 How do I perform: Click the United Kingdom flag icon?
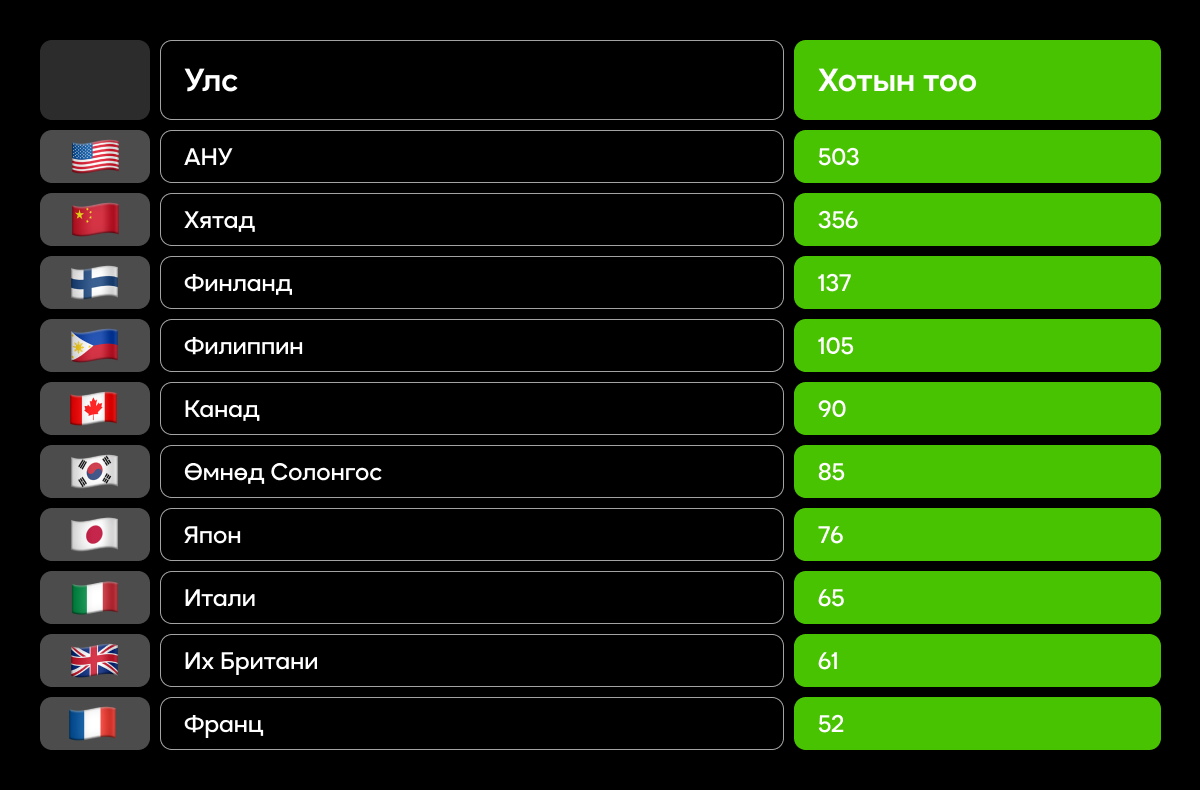click(x=95, y=660)
